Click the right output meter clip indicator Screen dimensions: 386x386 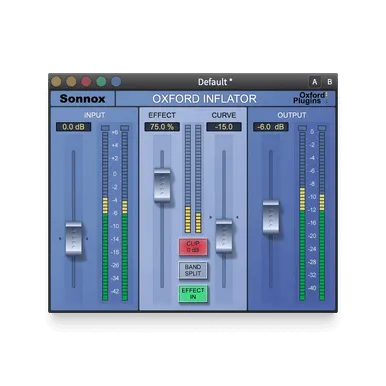(322, 128)
